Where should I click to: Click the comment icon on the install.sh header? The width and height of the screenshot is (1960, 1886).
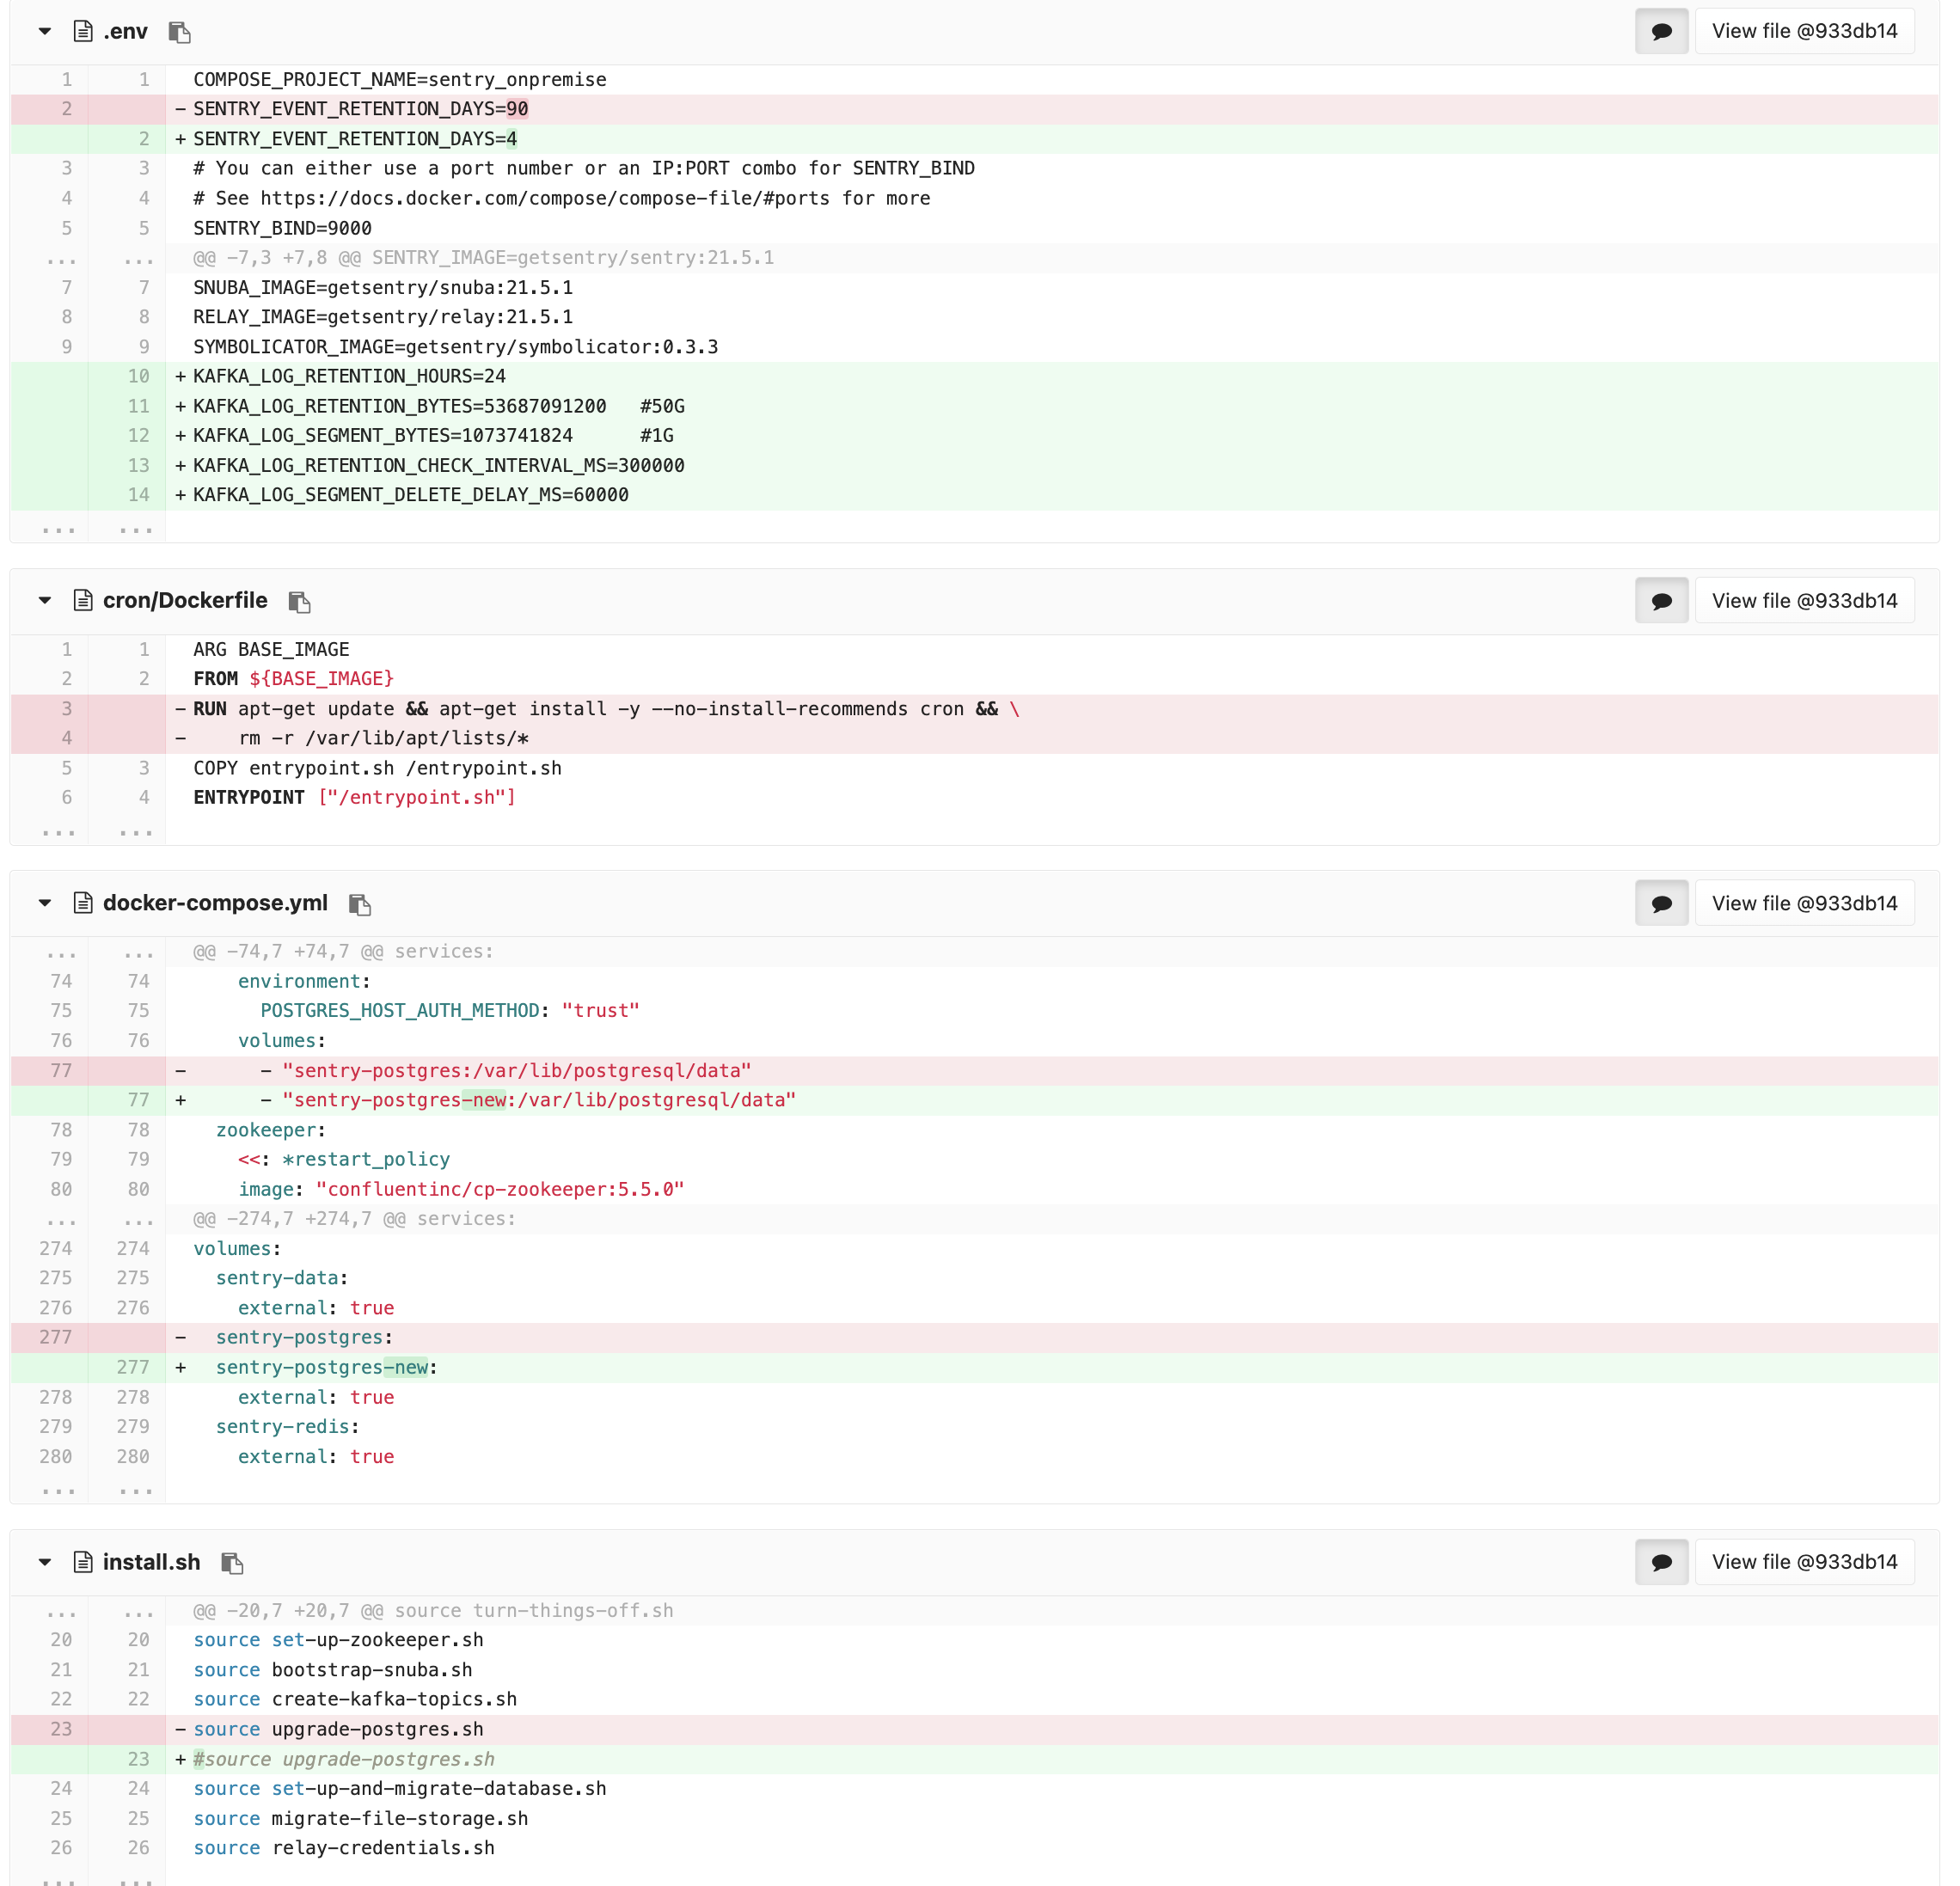1660,1561
